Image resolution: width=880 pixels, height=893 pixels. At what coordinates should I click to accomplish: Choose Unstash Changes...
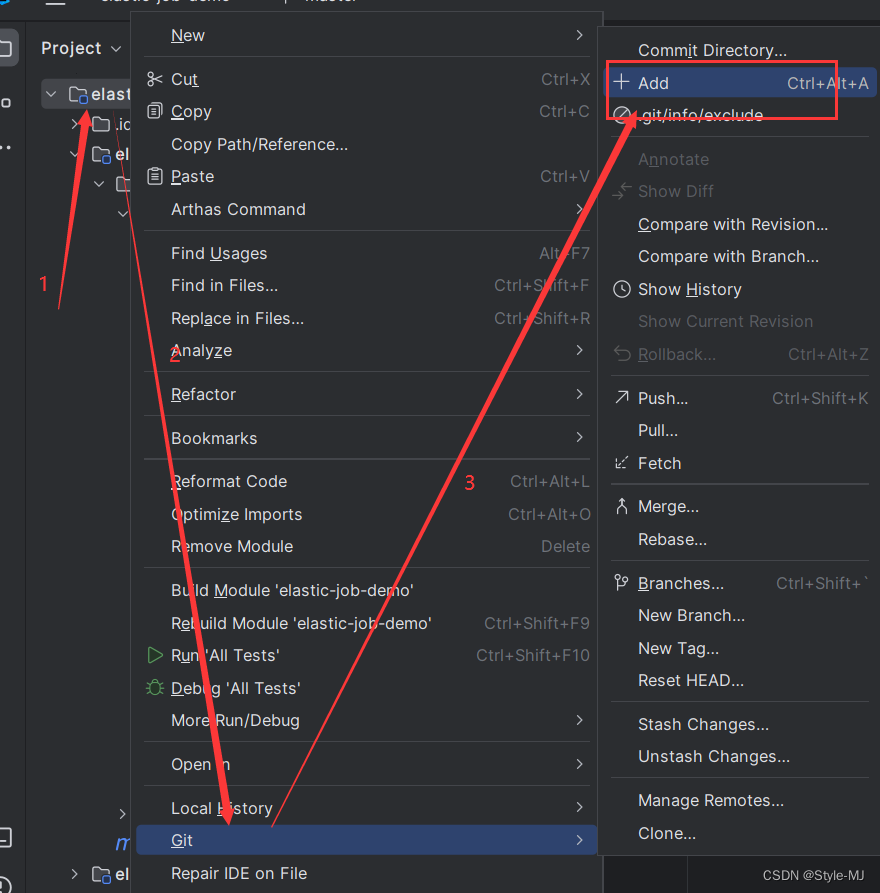pos(740,756)
